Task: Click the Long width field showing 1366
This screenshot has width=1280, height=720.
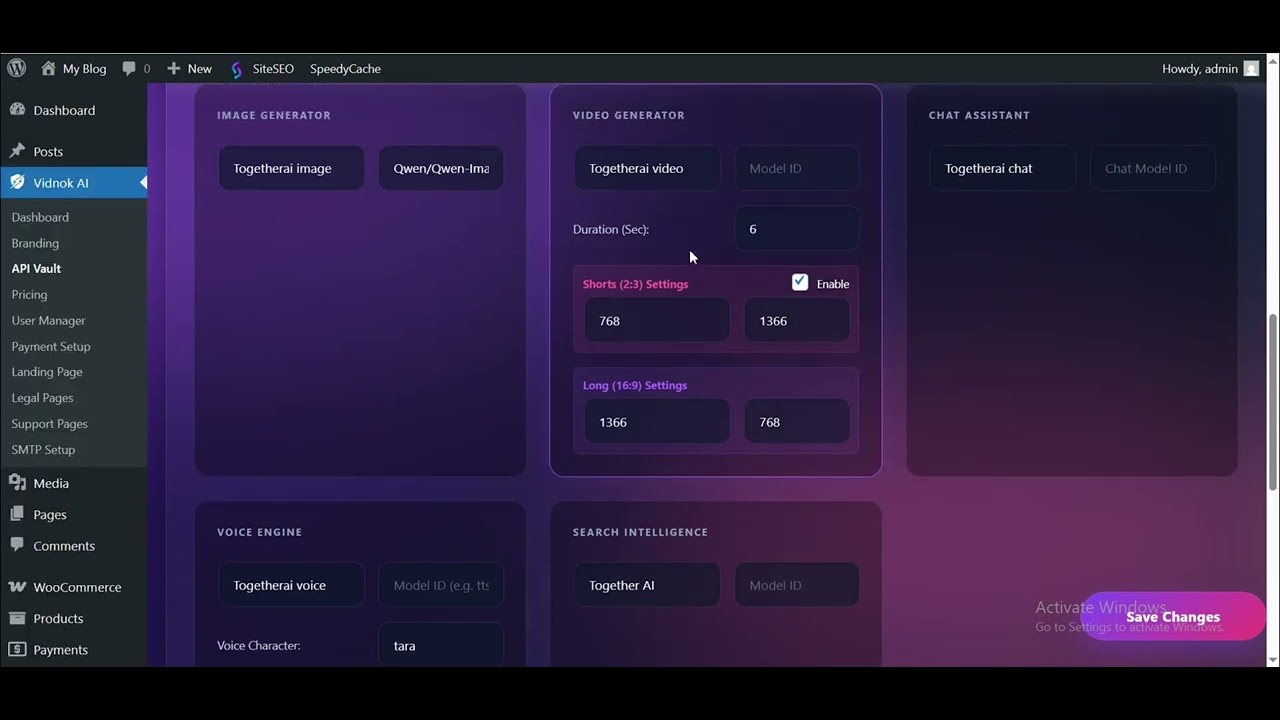Action: [x=657, y=422]
